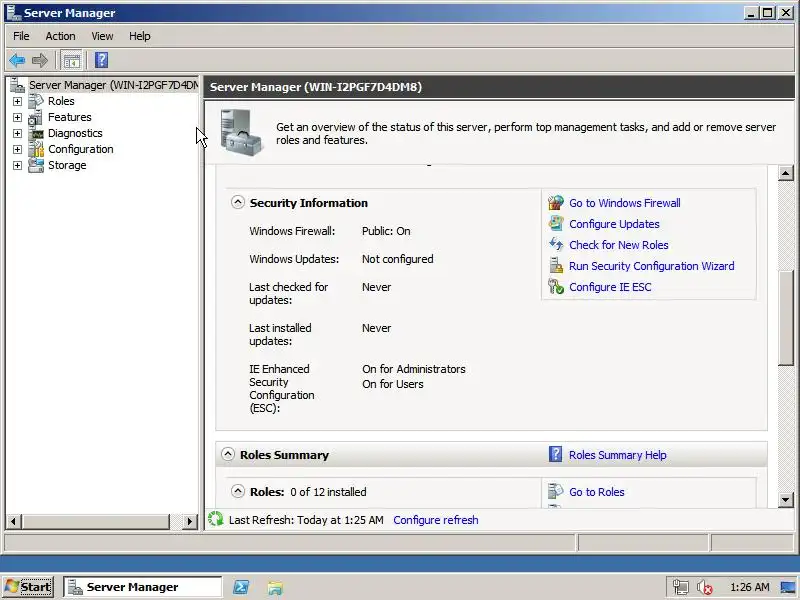Click the Storage tree icon
This screenshot has width=800, height=600.
(x=36, y=165)
